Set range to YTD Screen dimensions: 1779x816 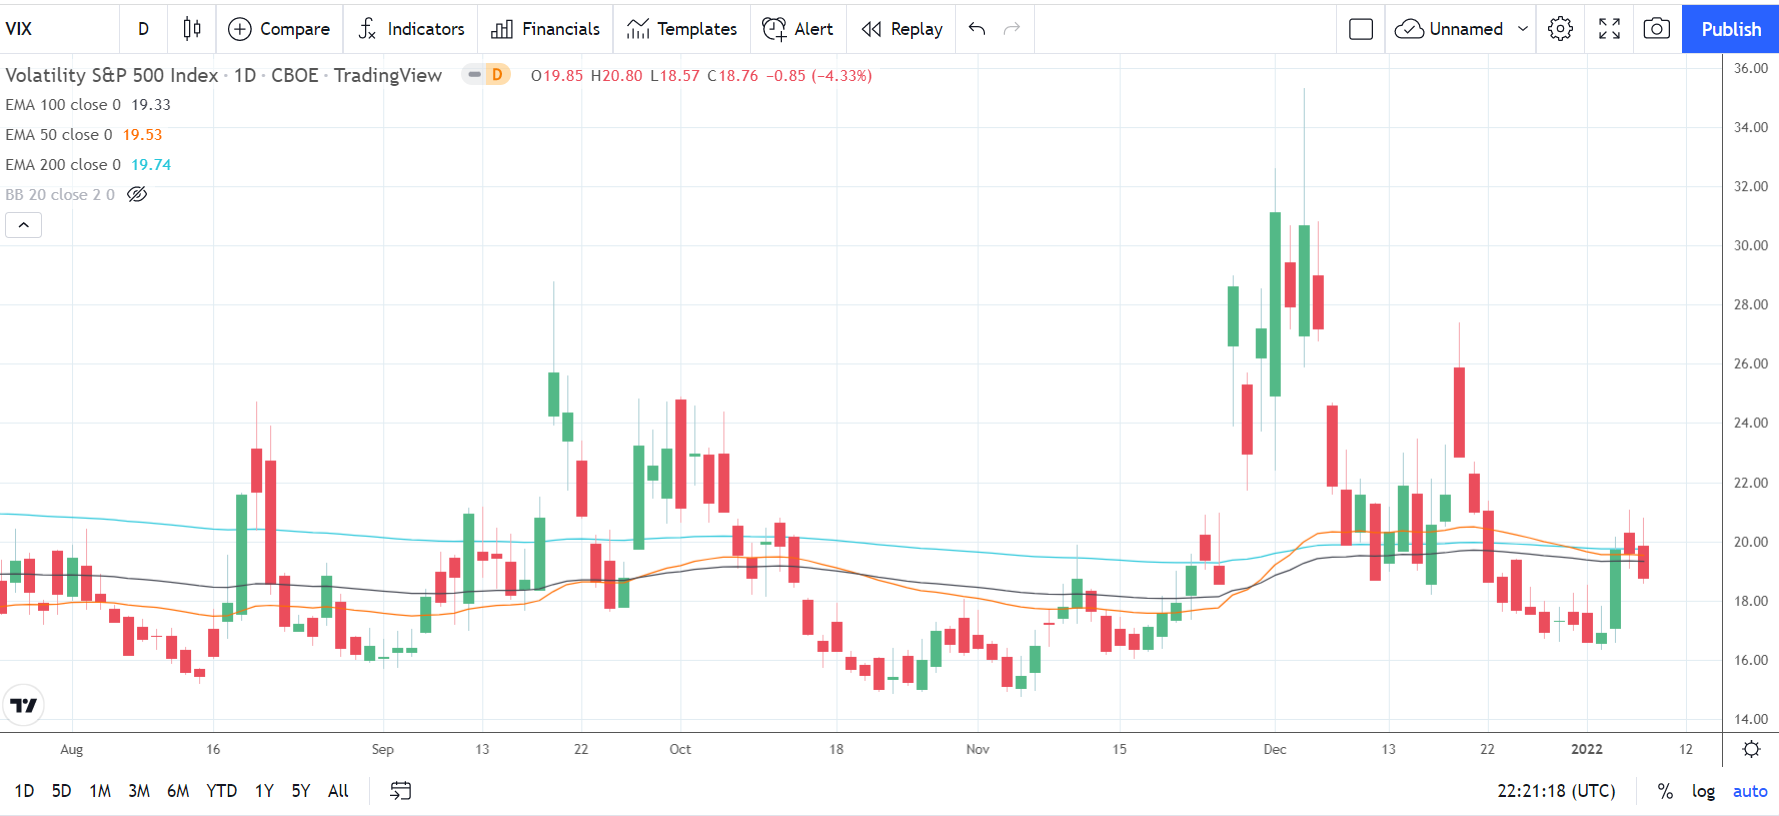(221, 791)
